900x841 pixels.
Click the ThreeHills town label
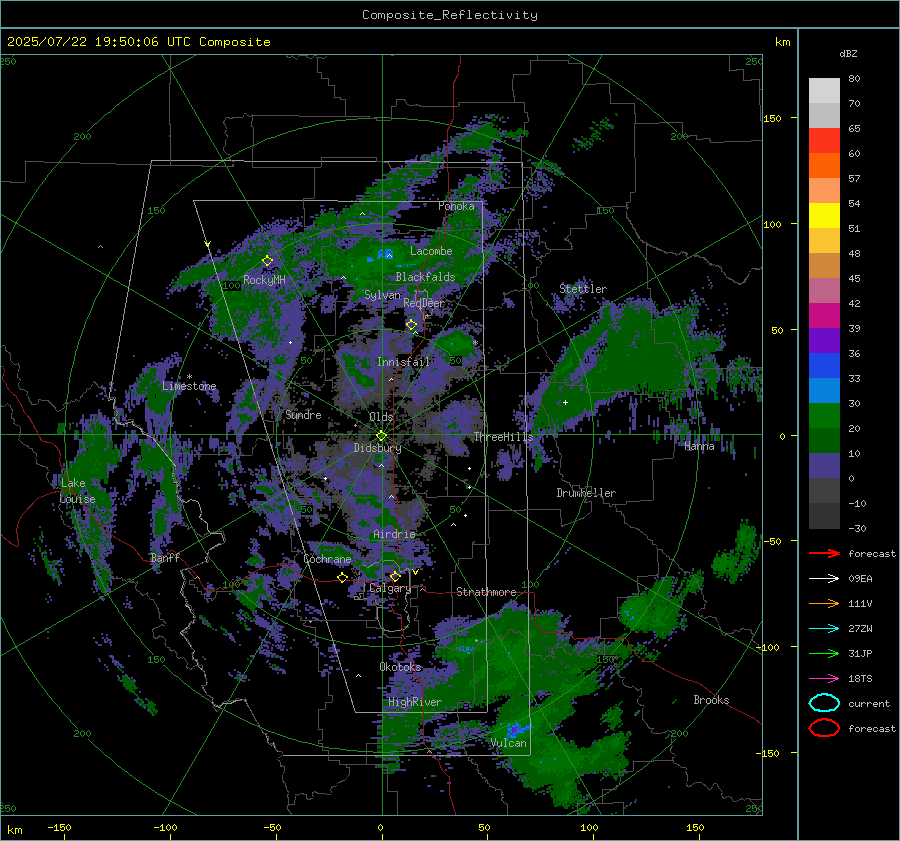tap(503, 437)
